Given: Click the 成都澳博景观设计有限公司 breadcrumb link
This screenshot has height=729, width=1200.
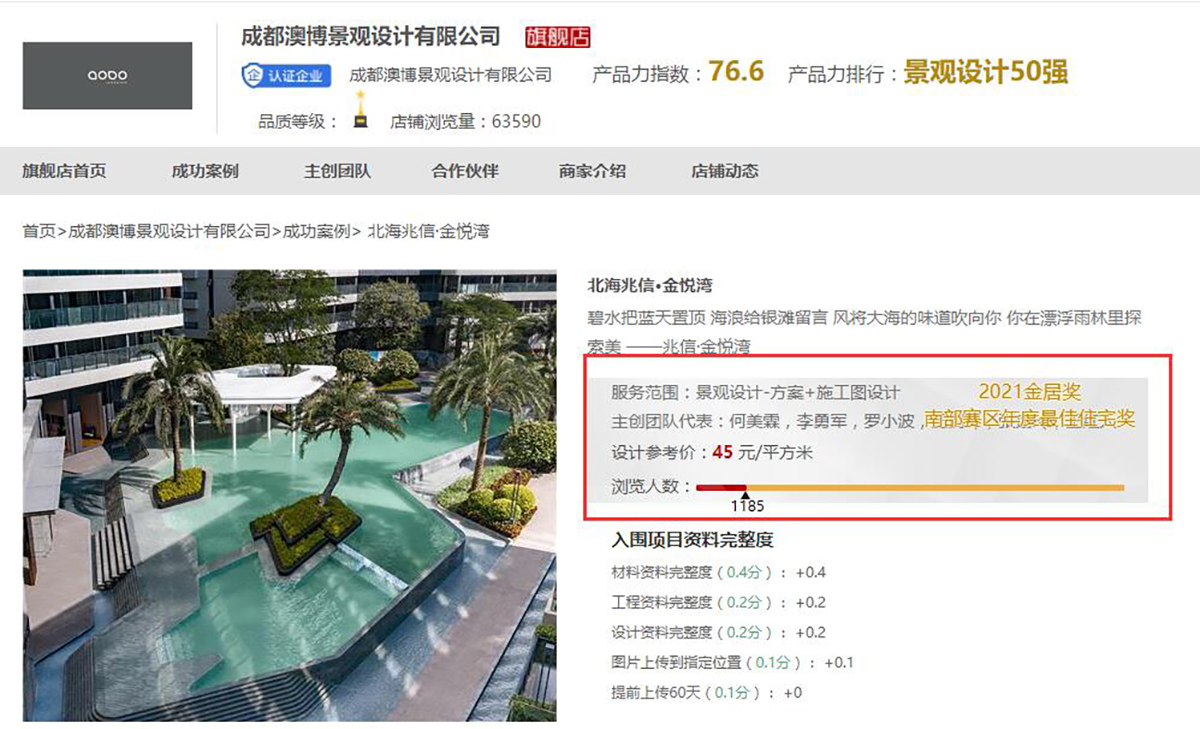Looking at the screenshot, I should pyautogui.click(x=169, y=231).
